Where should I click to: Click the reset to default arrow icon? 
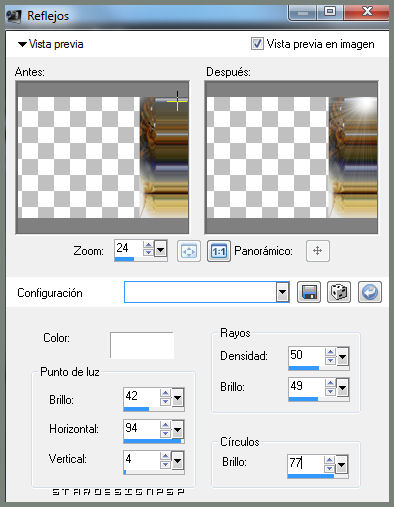(x=370, y=292)
